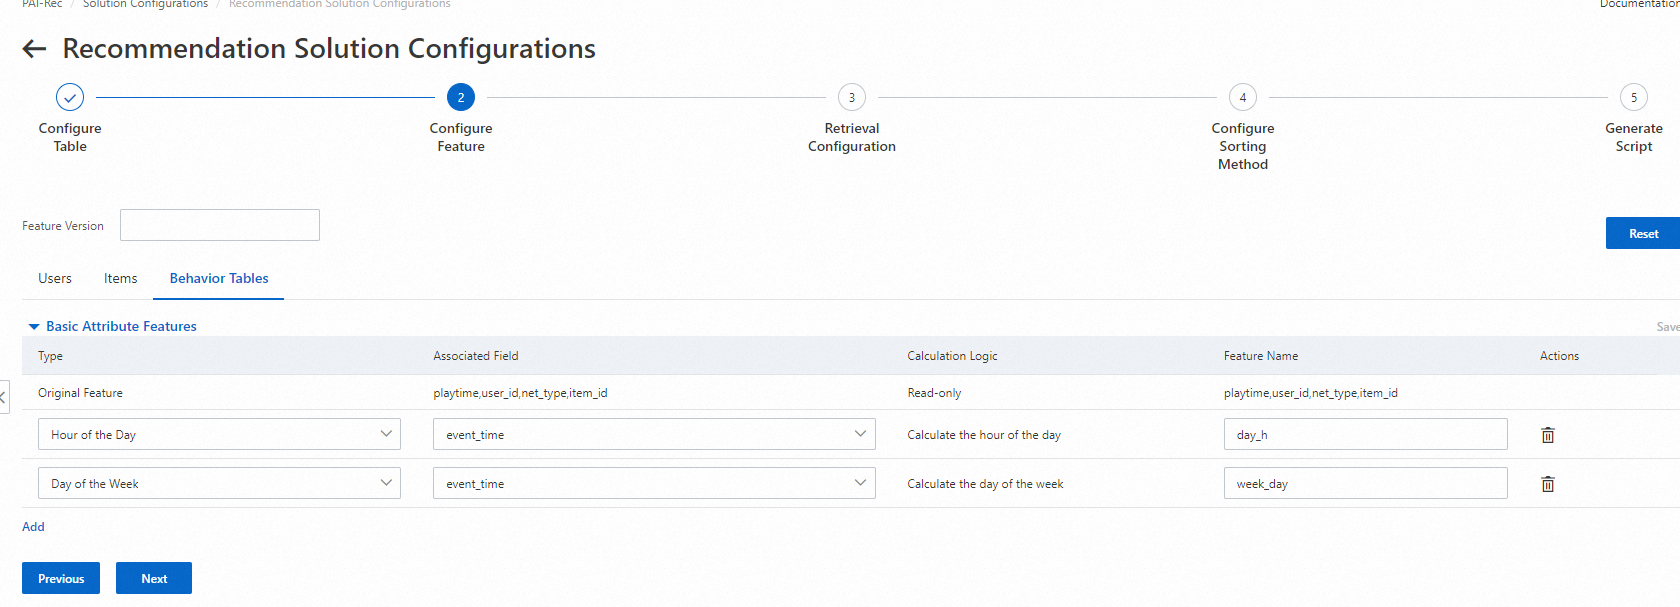Delete the Day of the Week feature row

point(1547,484)
